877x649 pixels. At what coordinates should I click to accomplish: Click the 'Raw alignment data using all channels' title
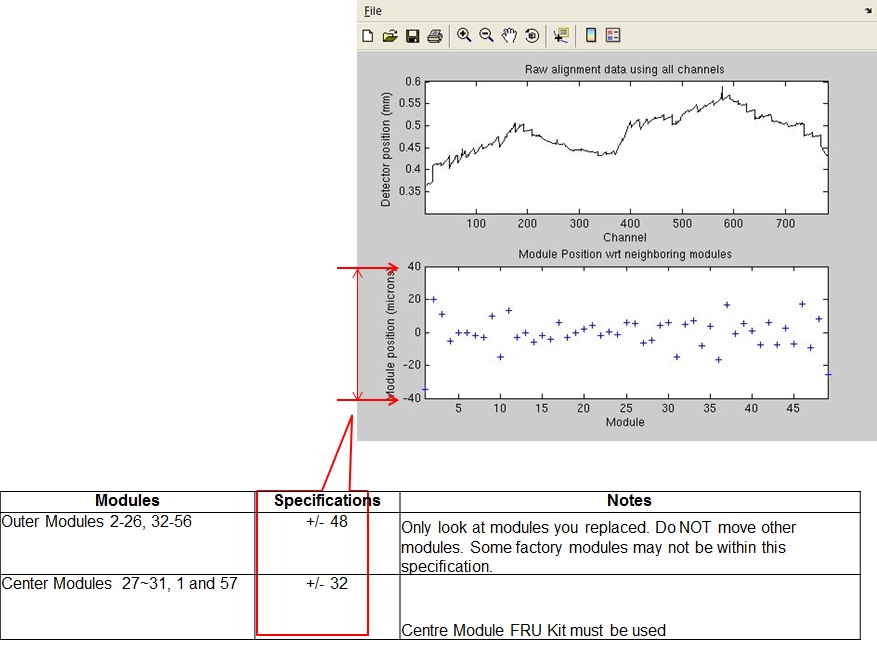pyautogui.click(x=624, y=69)
